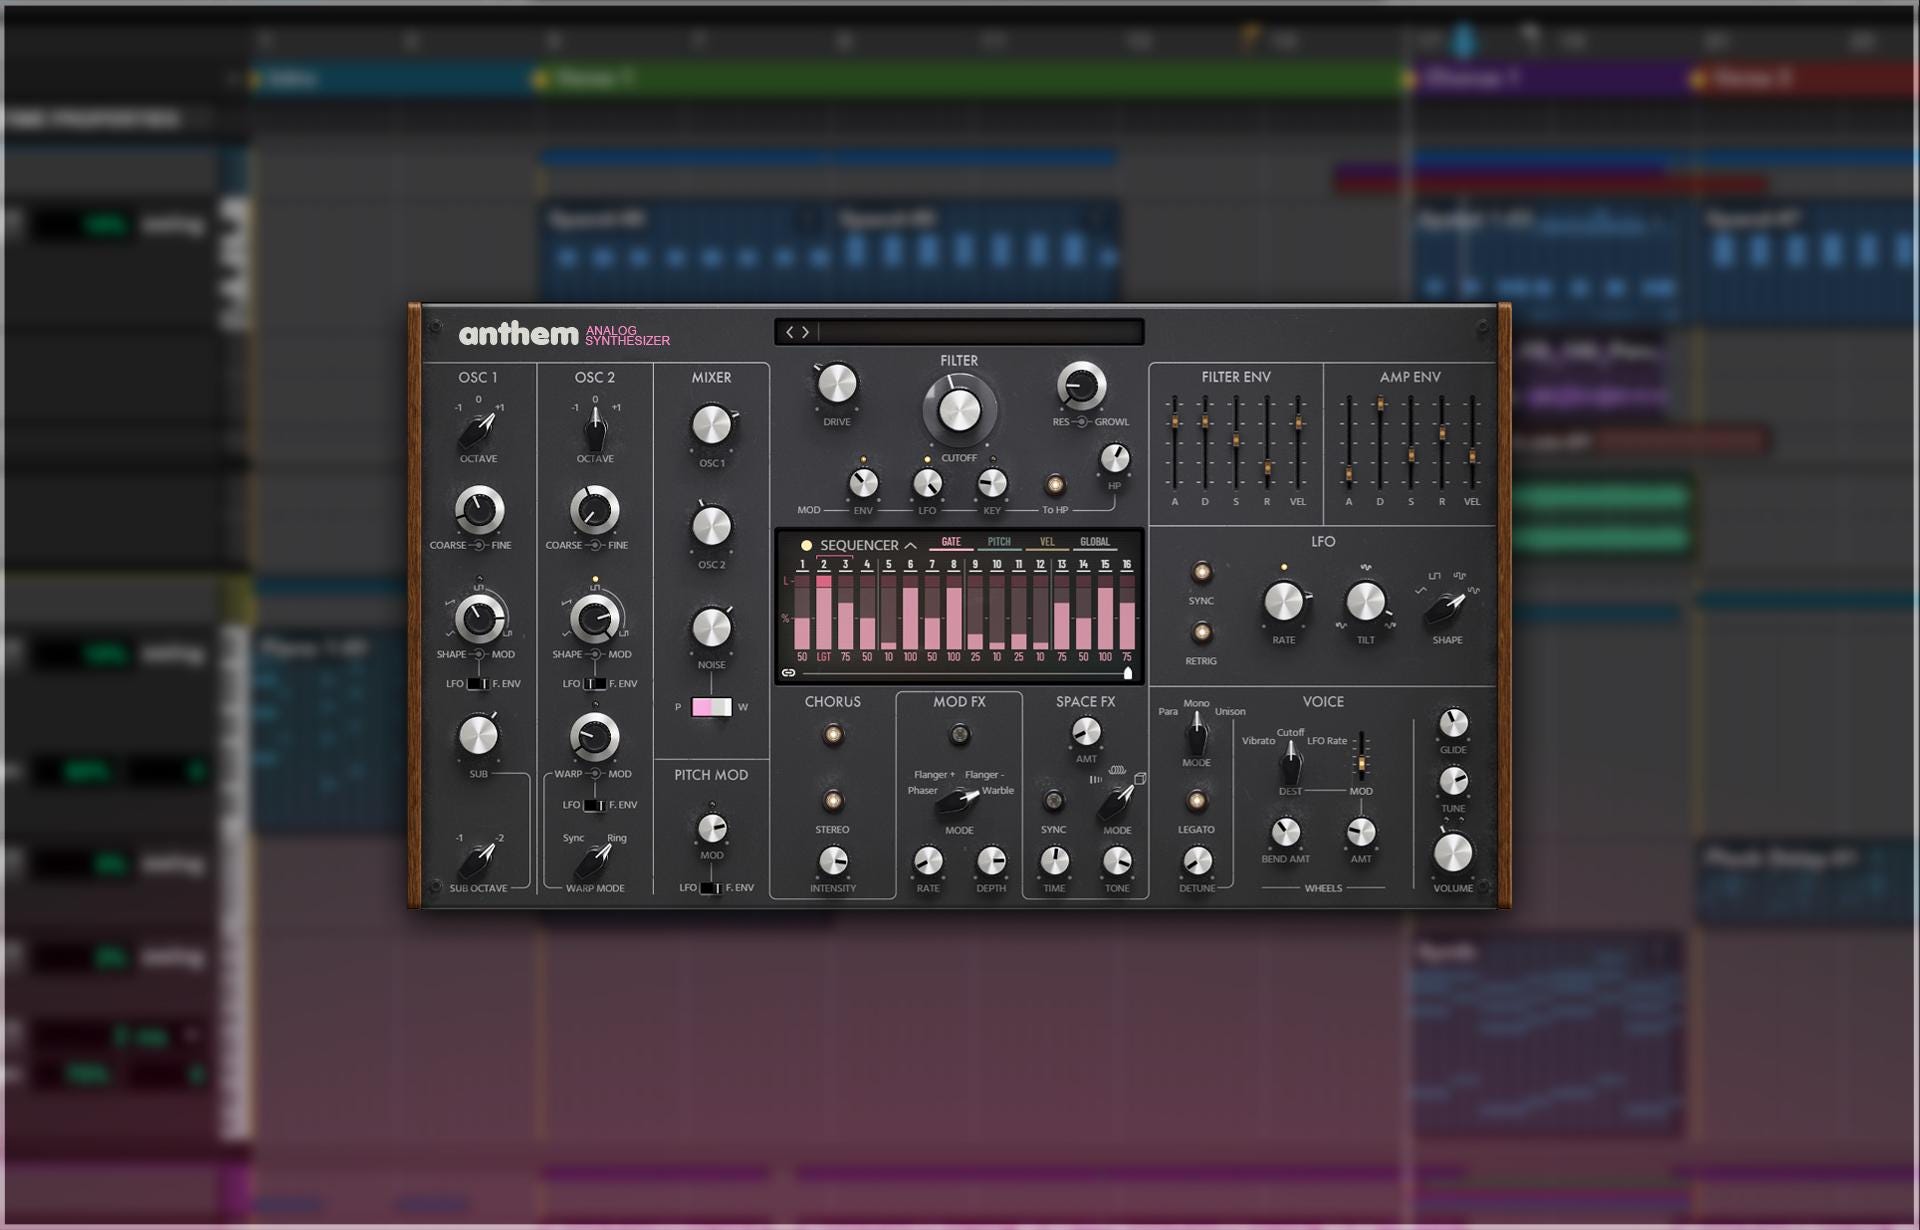
Task: Toggle the Voice Legato button
Action: [x=1196, y=800]
